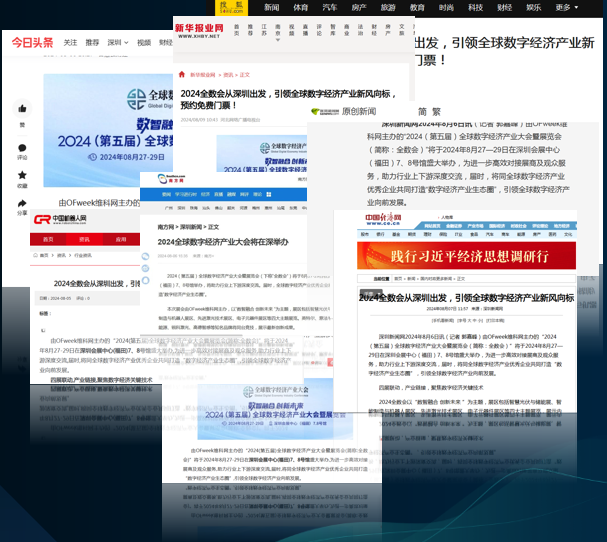Screen dimensions: 607x542
Task: Open the grid menu icon in 南方网 navbar
Action: click(x=269, y=194)
